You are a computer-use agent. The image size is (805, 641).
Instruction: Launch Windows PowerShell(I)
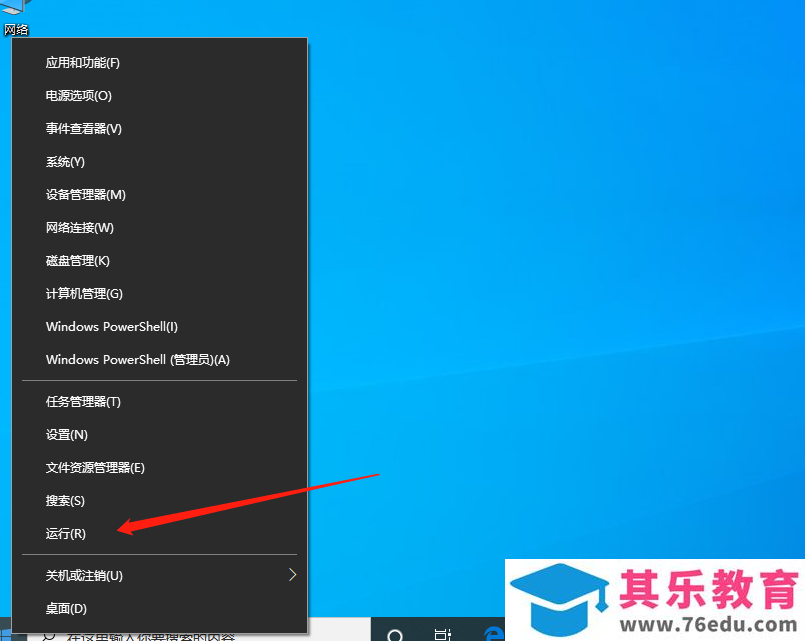click(x=160, y=326)
